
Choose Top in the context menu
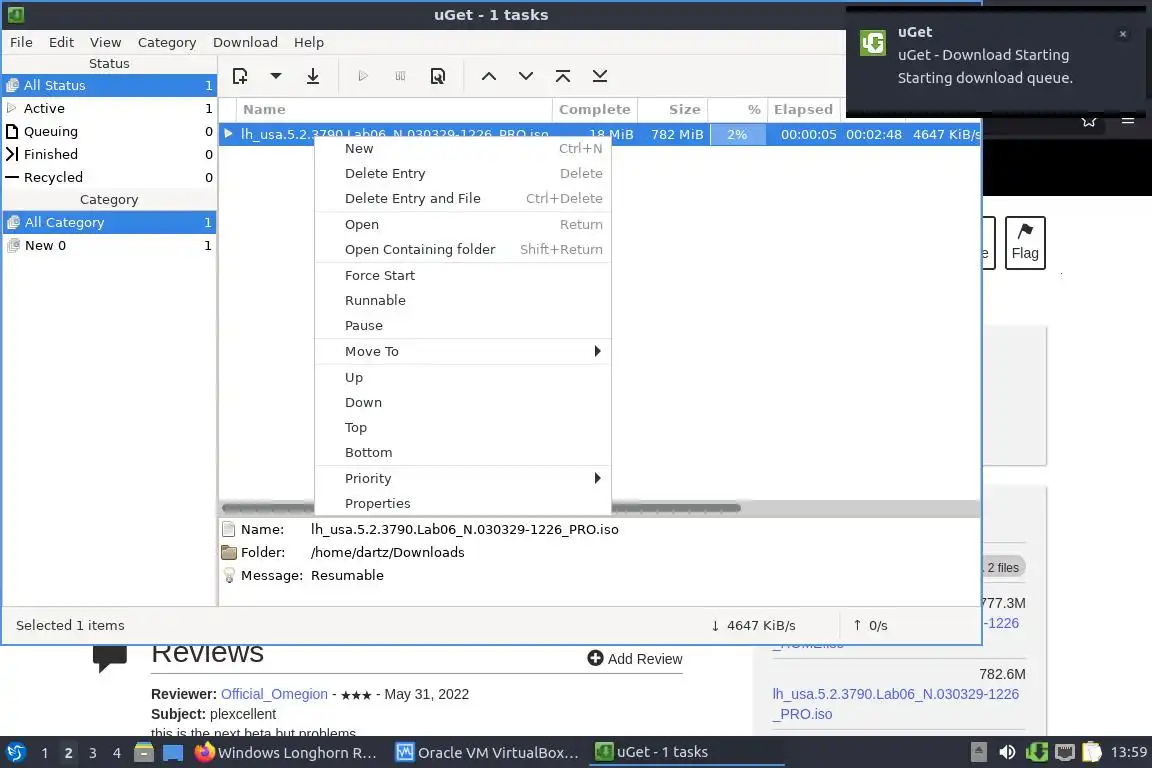[463, 427]
